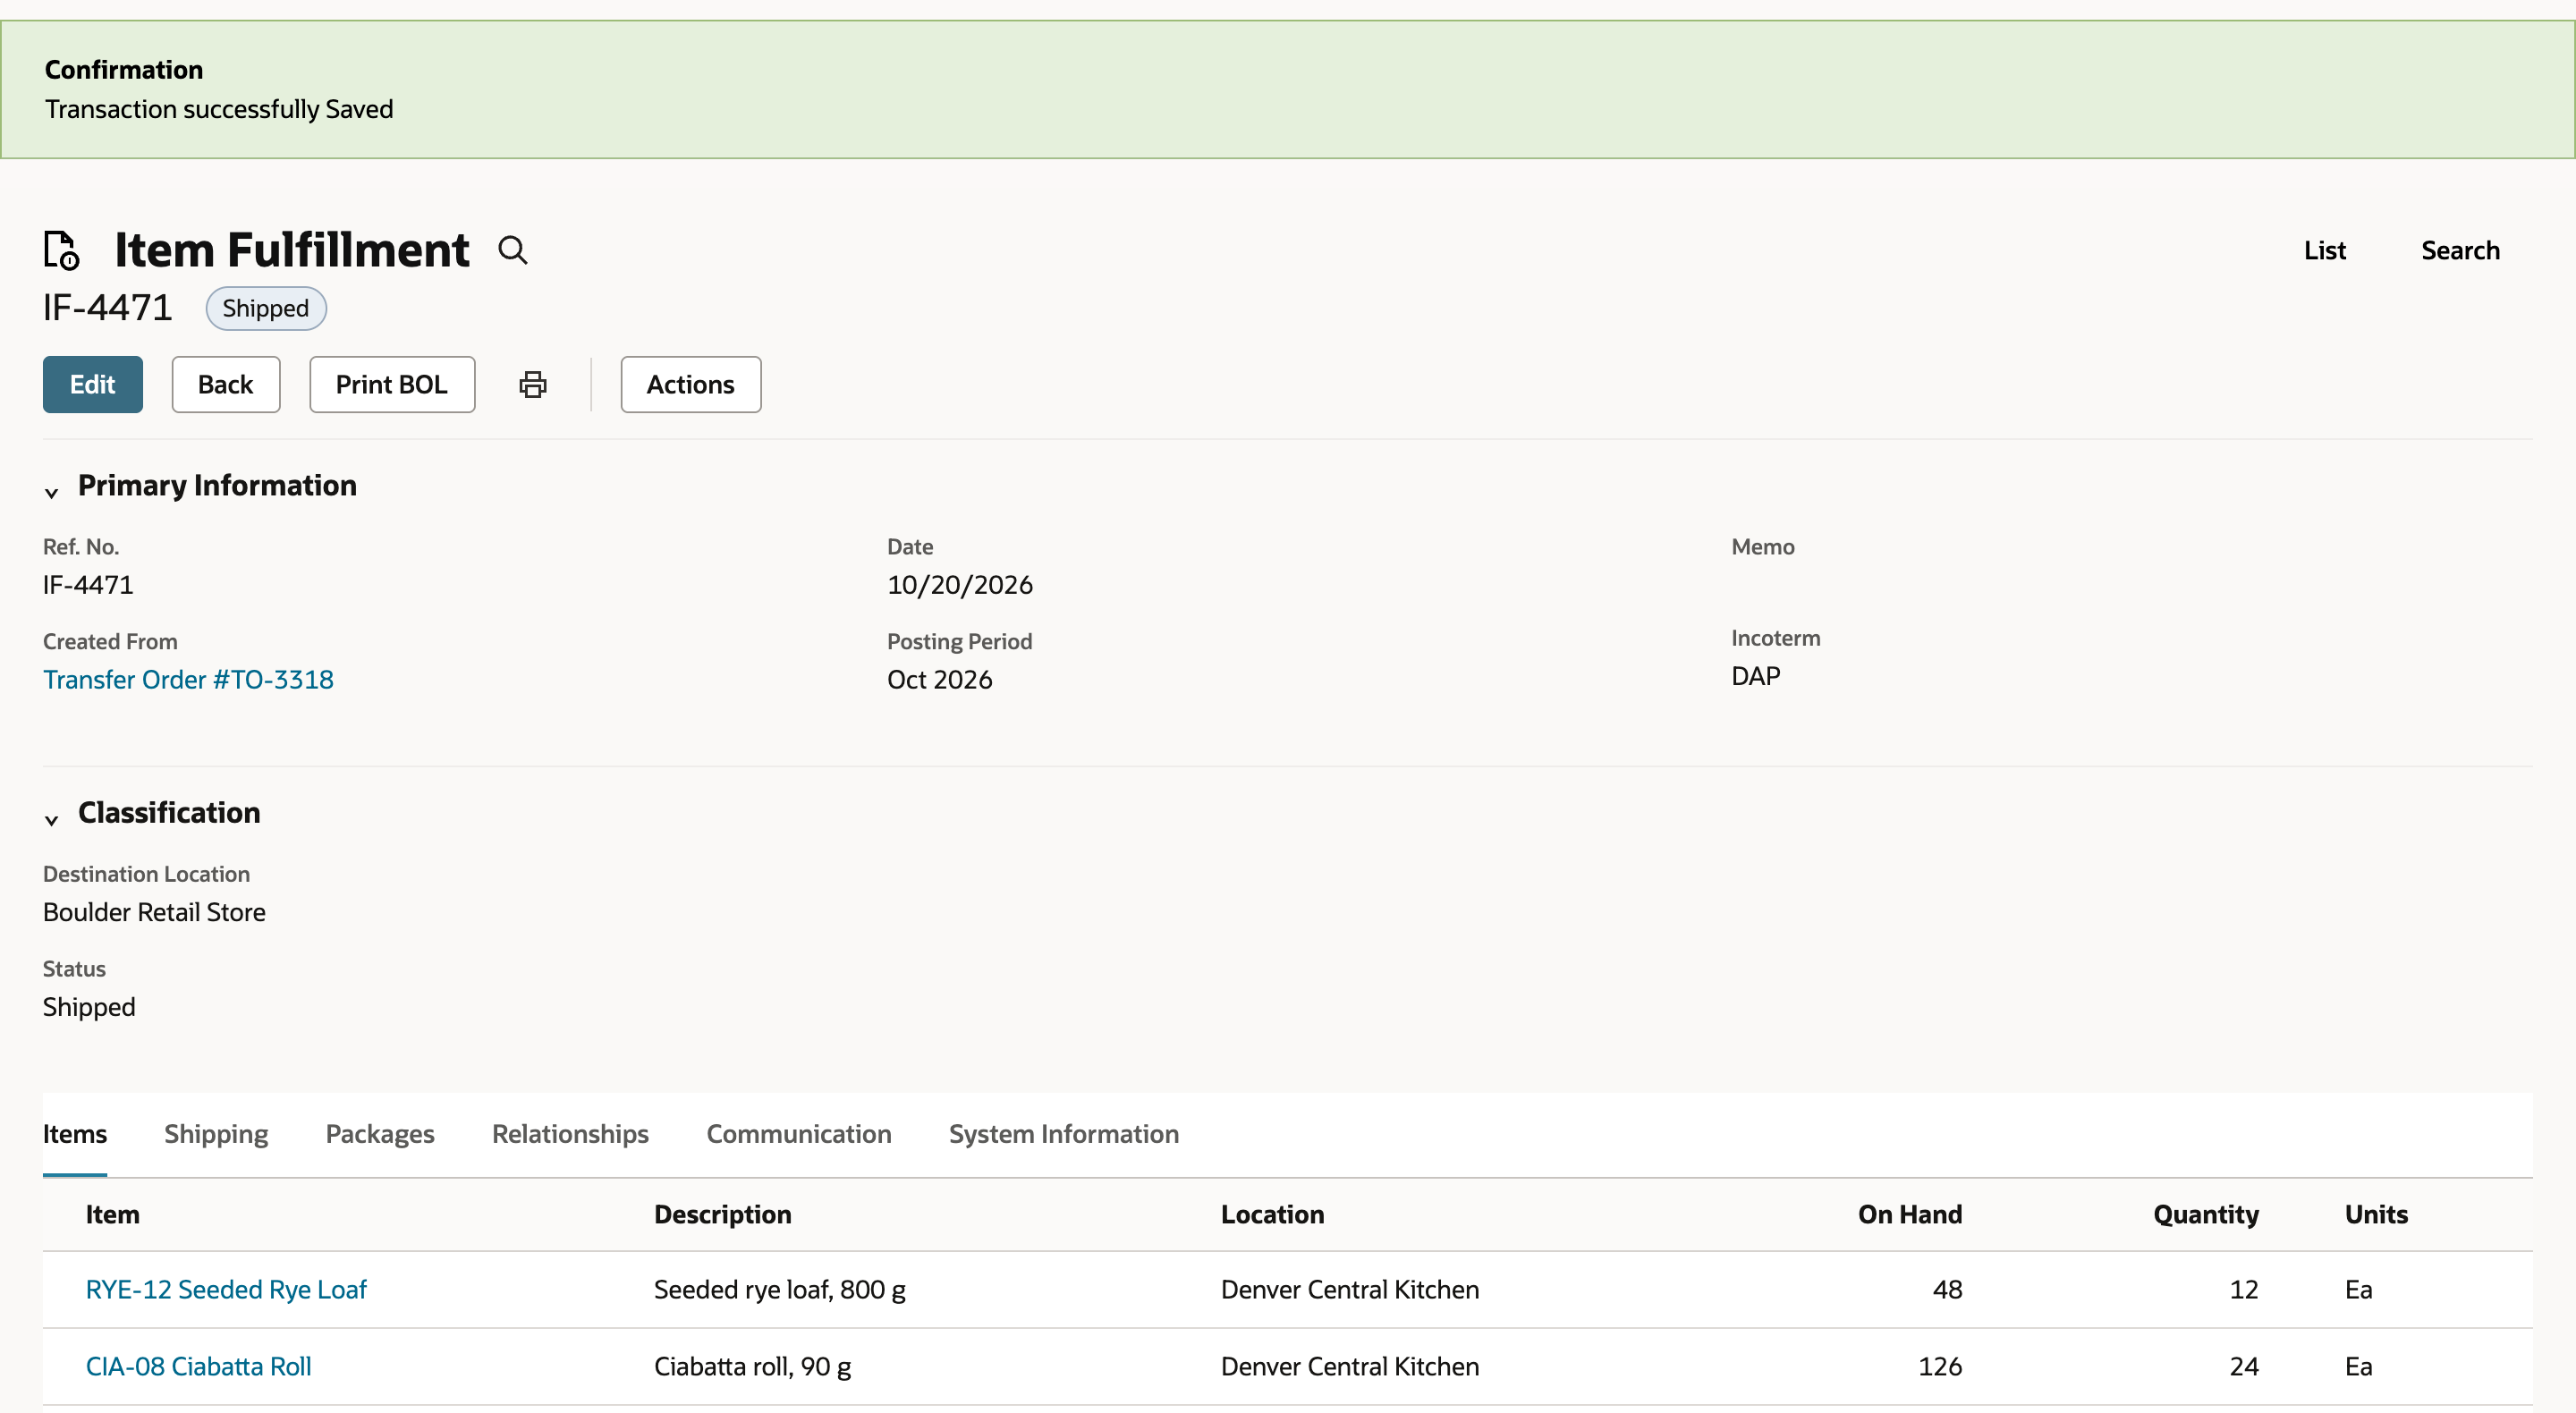Image resolution: width=2576 pixels, height=1413 pixels.
Task: Click the On Hand column header
Action: coord(1910,1214)
